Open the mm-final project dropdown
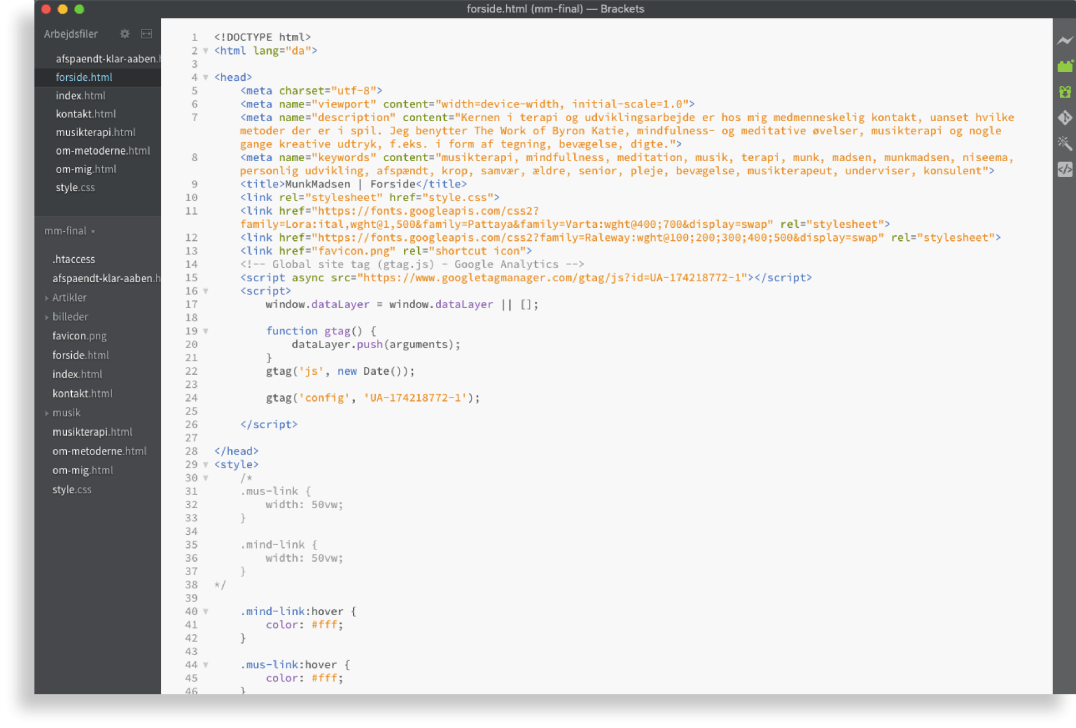Image resolution: width=1076 pixels, height=728 pixels. pyautogui.click(x=69, y=231)
